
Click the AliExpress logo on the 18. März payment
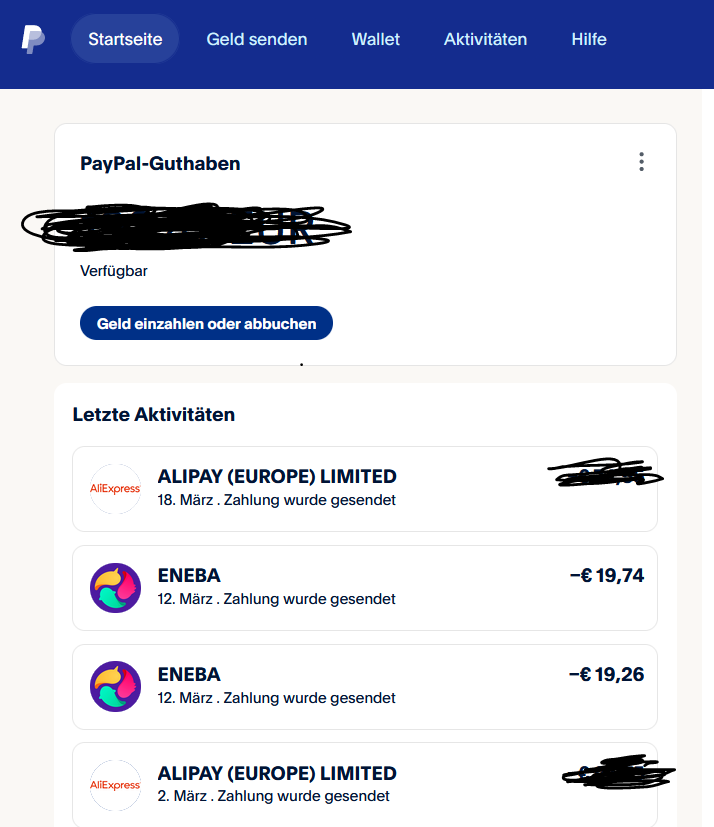116,488
